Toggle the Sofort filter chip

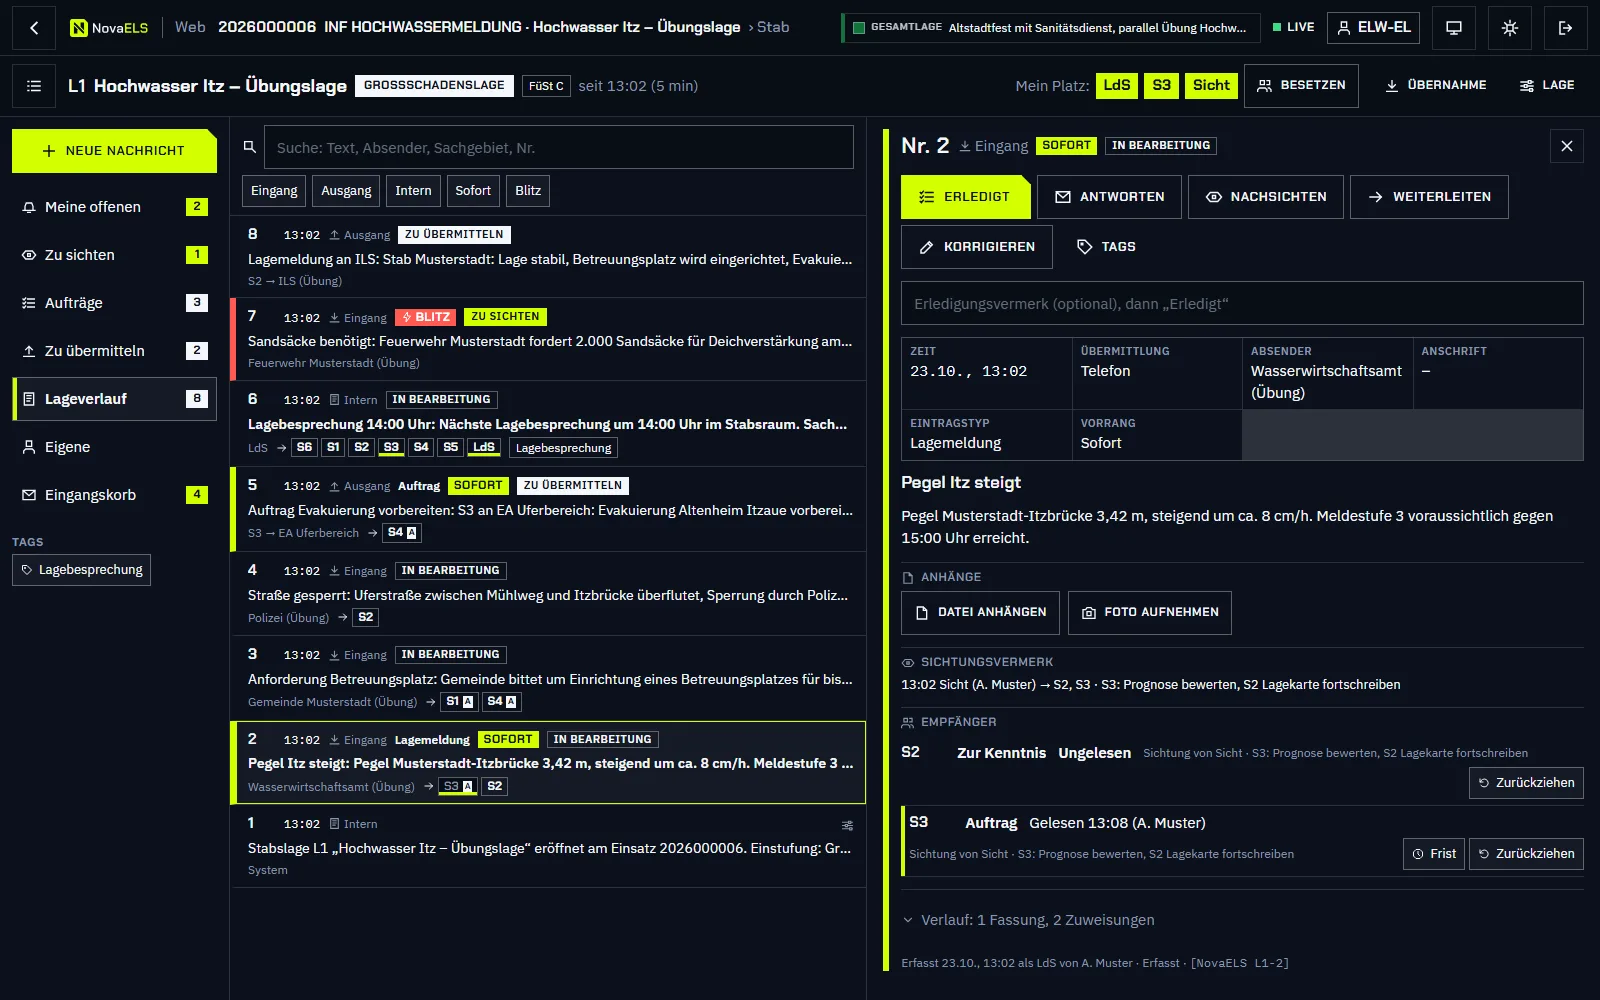473,191
